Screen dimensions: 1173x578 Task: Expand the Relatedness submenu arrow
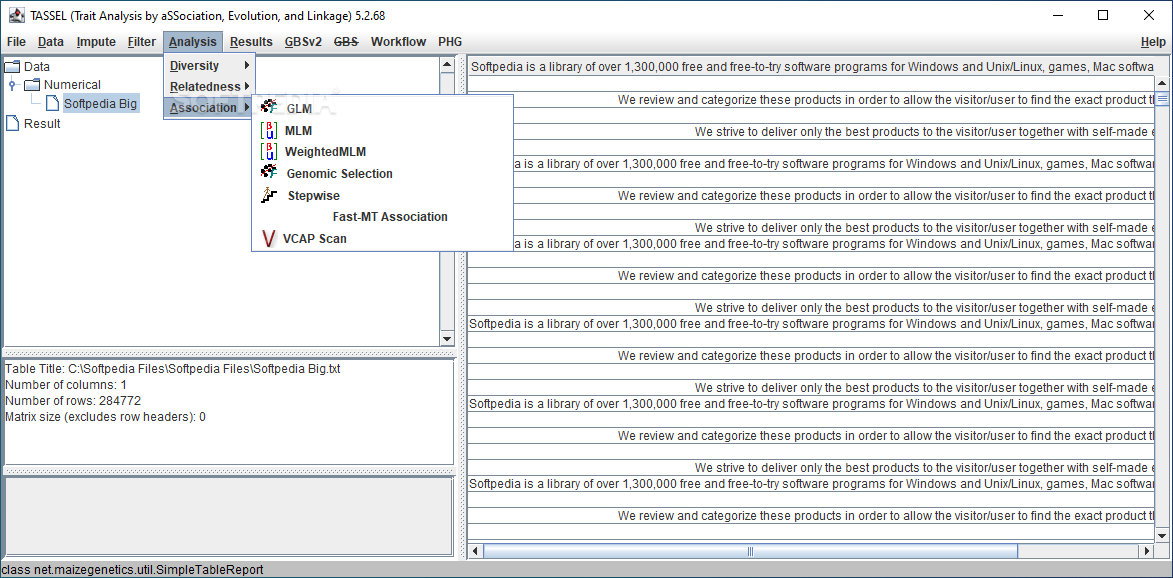point(247,86)
